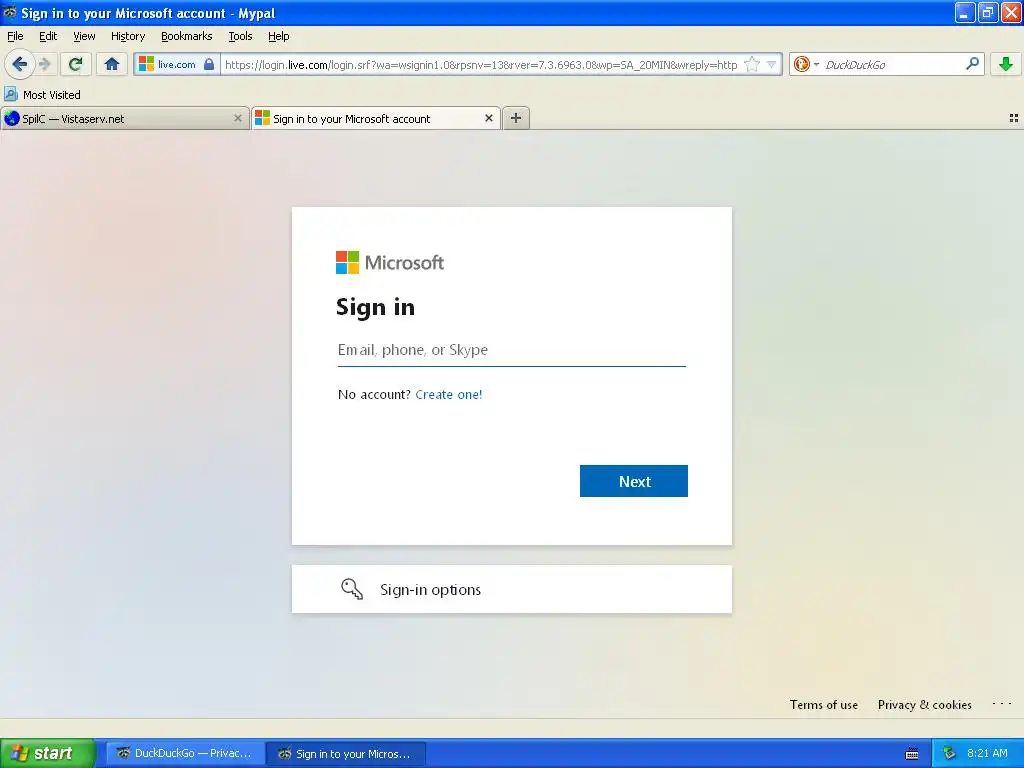
Task: Click the Email, phone, or Skype field
Action: [x=511, y=350]
